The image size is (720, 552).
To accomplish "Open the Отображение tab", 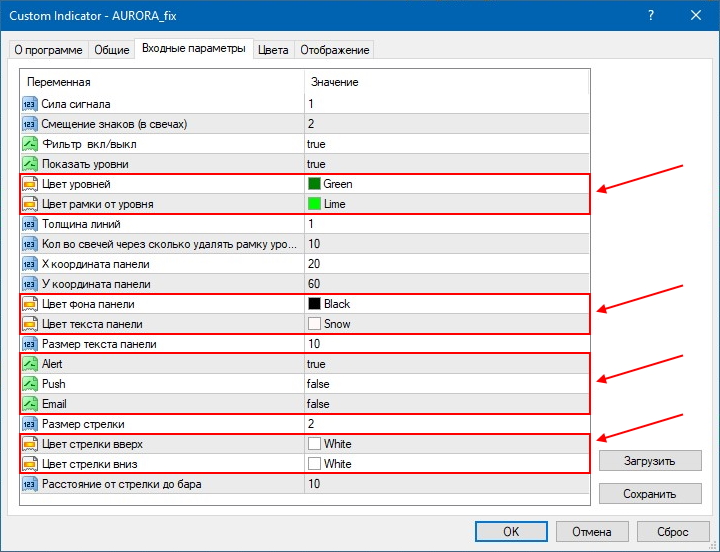I will [334, 50].
